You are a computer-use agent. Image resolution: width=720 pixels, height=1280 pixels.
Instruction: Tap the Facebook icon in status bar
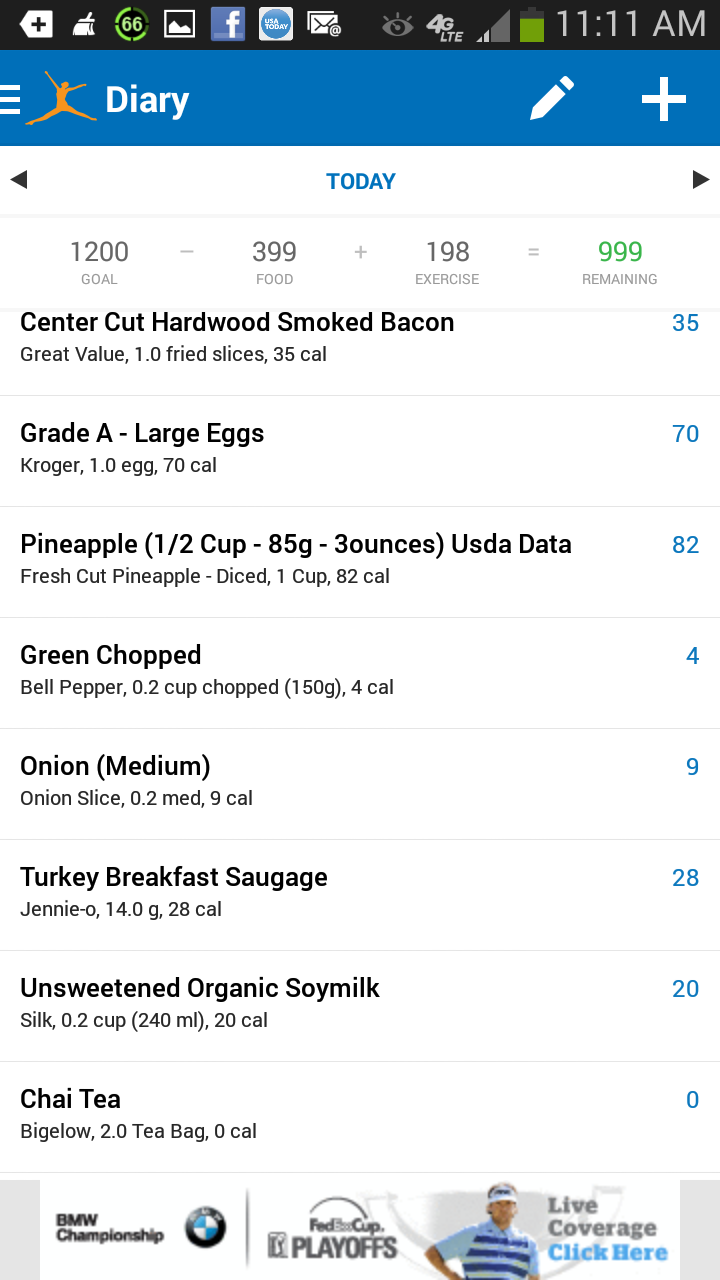click(228, 24)
